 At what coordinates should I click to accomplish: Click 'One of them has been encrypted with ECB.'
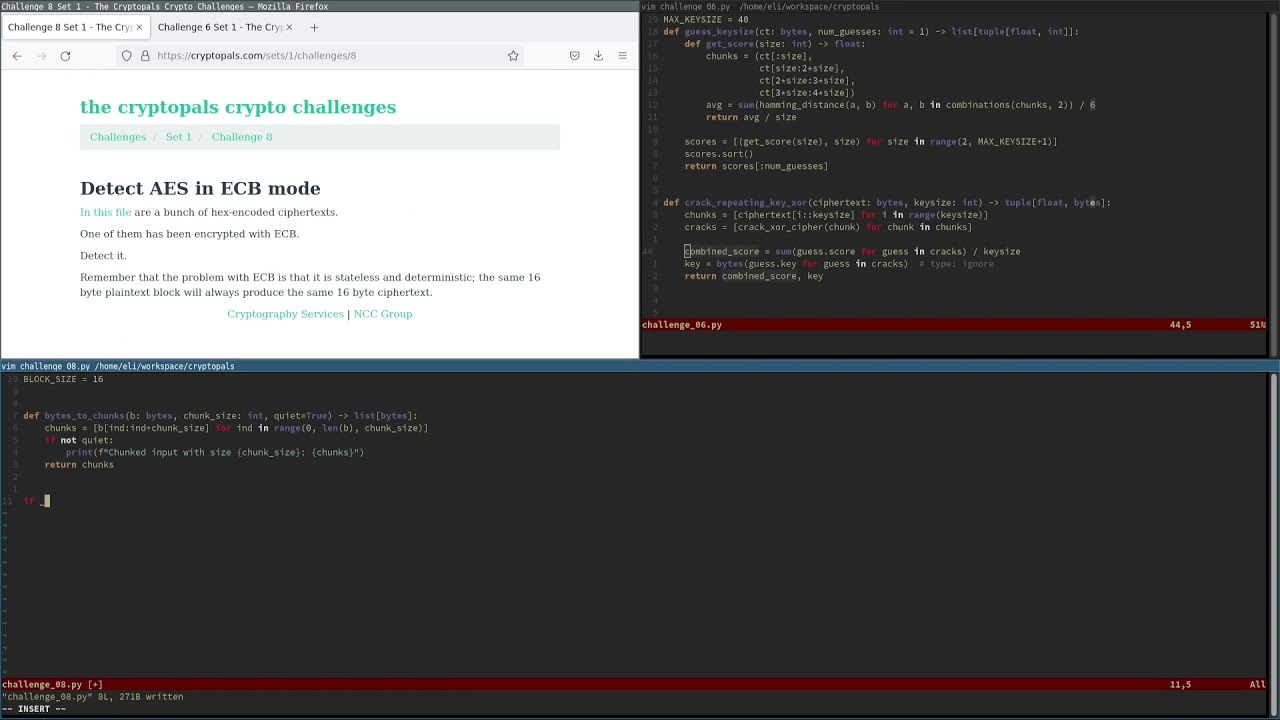pyautogui.click(x=189, y=234)
